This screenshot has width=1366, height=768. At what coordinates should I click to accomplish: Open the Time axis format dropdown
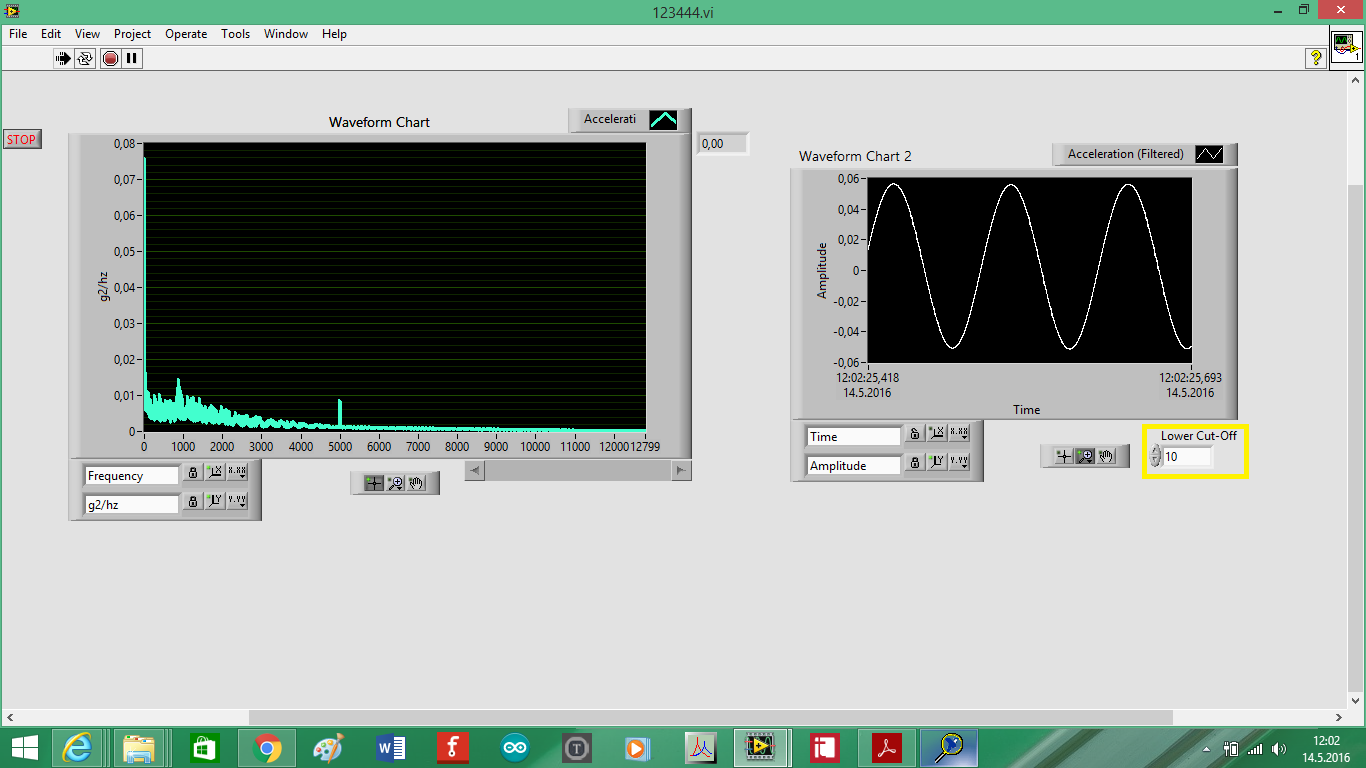pos(959,433)
